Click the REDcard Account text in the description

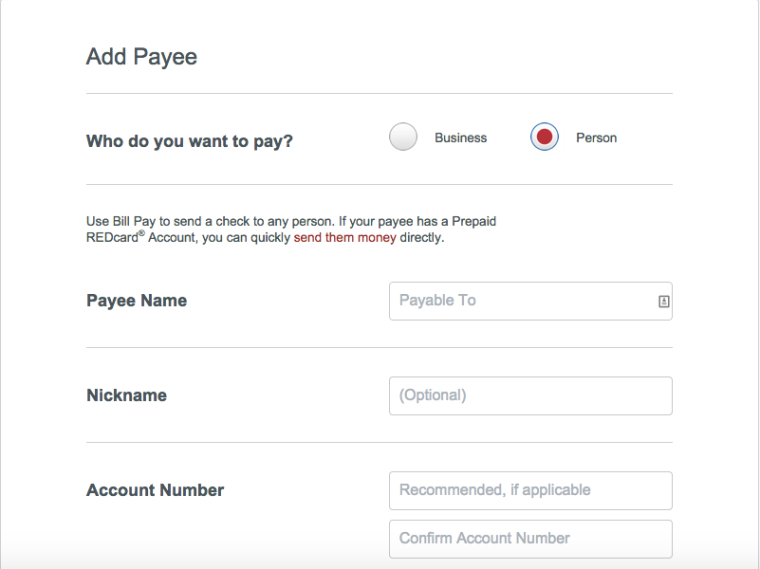pyautogui.click(x=142, y=237)
